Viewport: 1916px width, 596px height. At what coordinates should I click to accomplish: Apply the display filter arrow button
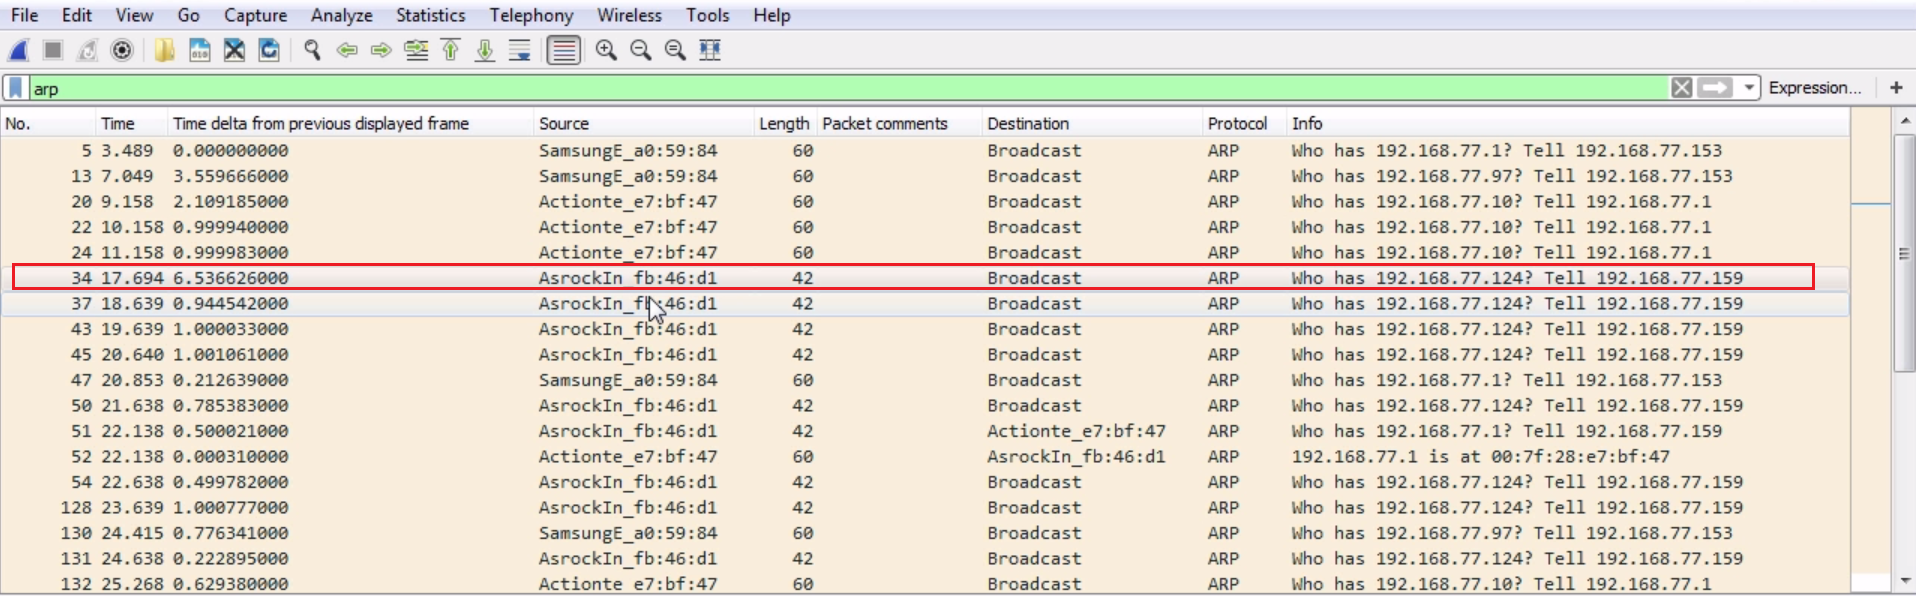pos(1716,88)
